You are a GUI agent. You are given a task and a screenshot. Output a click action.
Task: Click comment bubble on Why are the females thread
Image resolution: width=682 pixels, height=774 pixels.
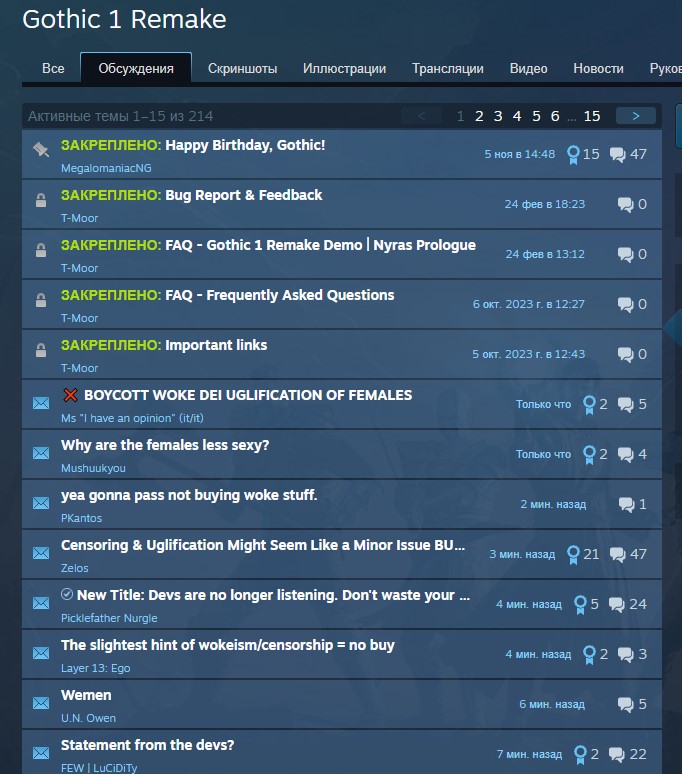[x=626, y=455]
